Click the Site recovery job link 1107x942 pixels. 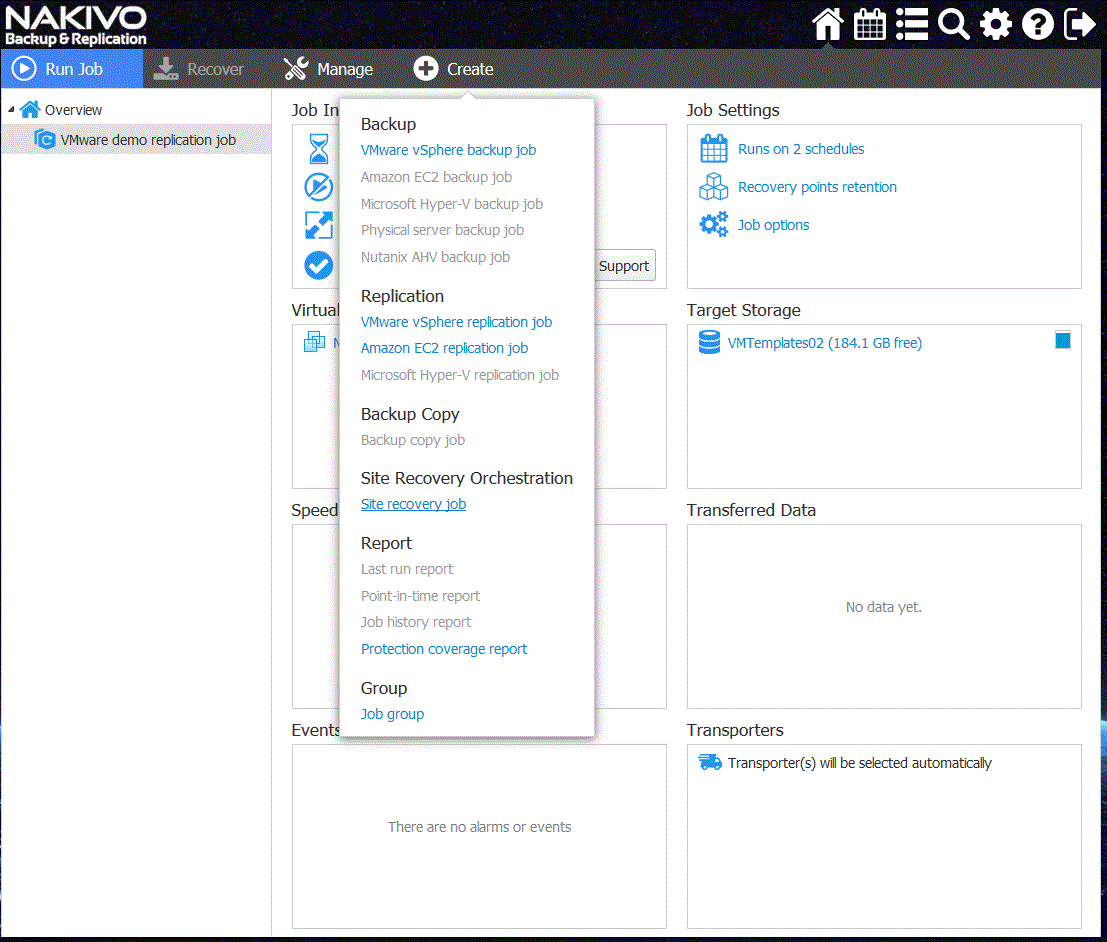[x=414, y=503]
